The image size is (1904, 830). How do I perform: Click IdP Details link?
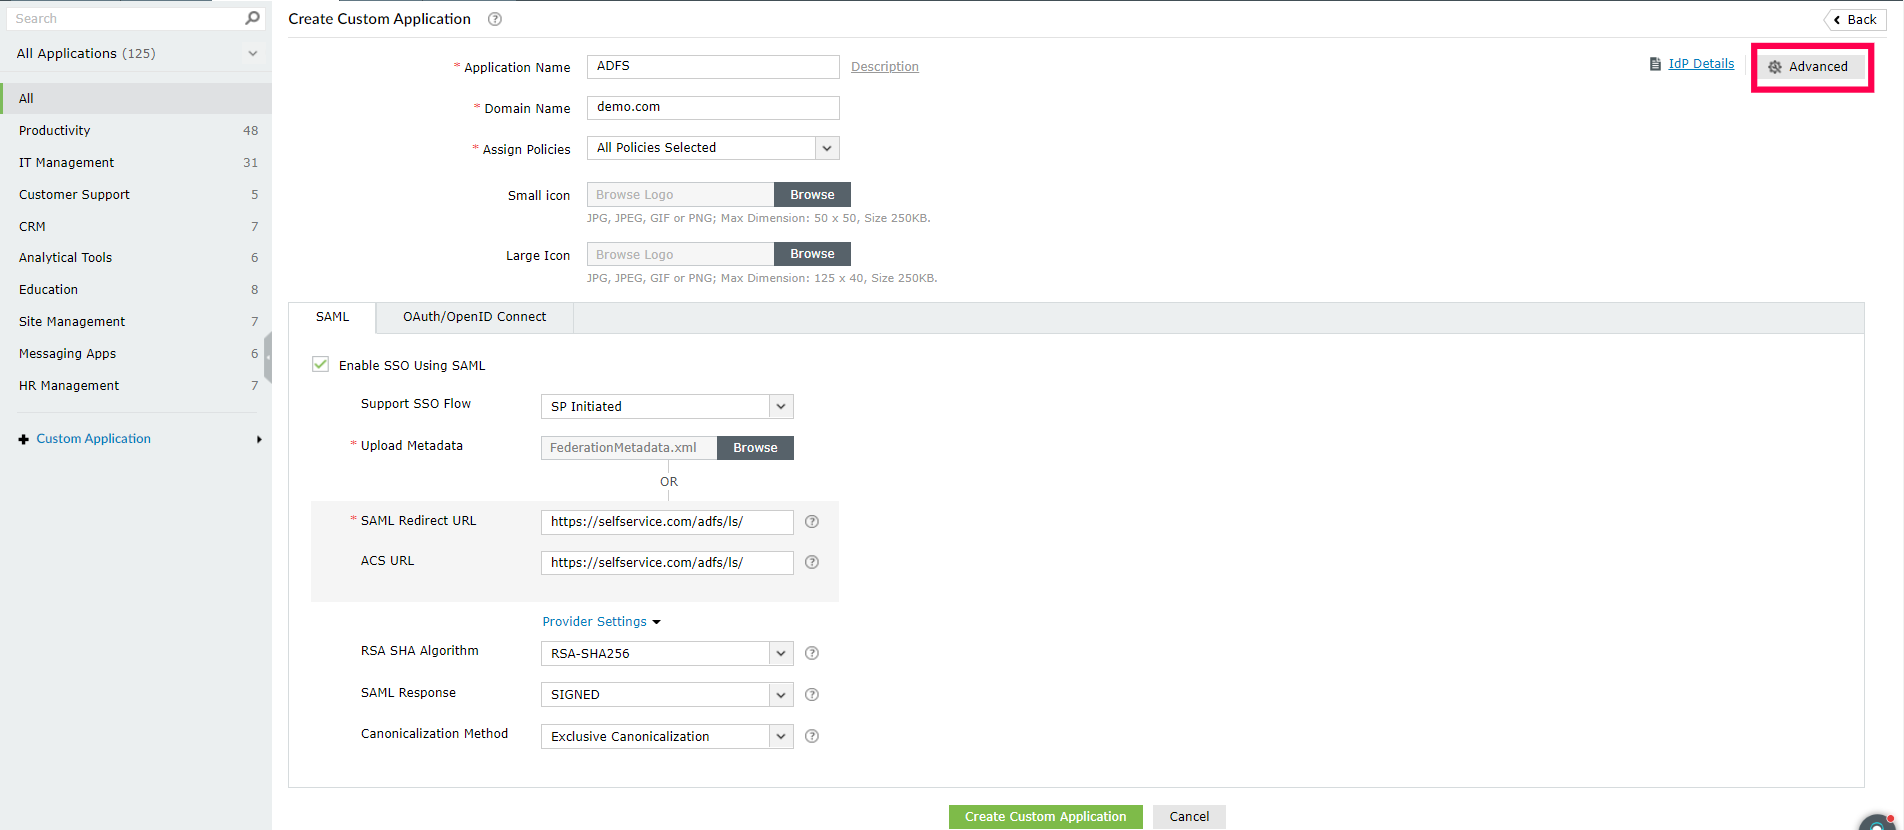click(x=1701, y=64)
